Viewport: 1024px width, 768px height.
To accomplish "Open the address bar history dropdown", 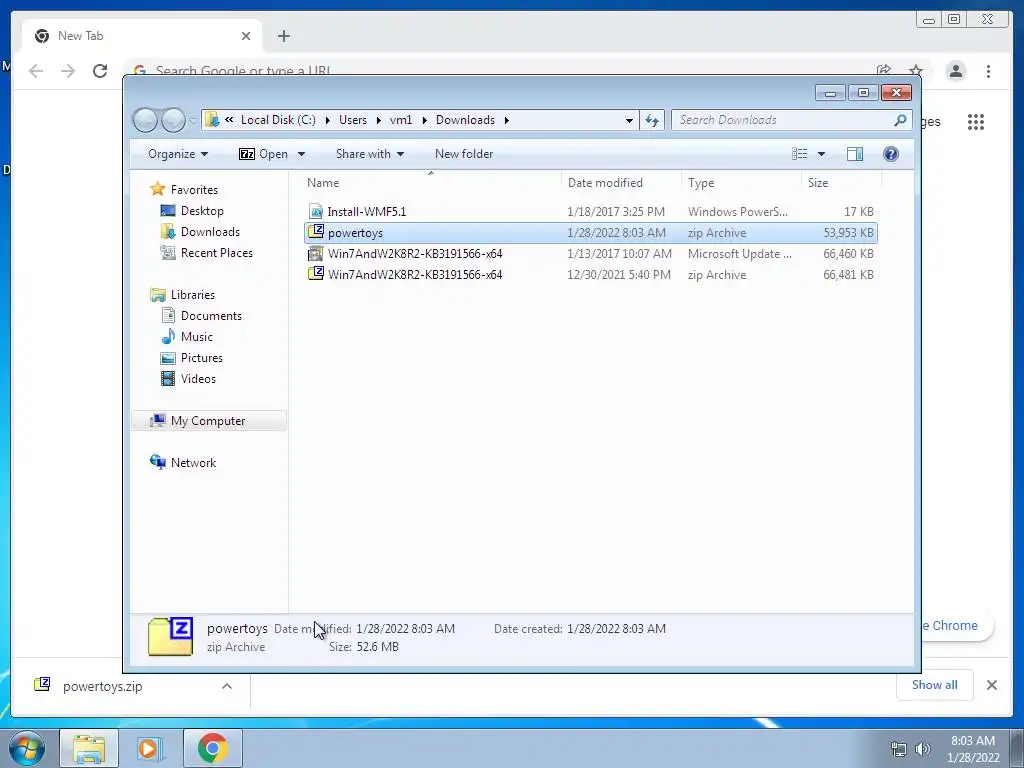I will [x=629, y=120].
